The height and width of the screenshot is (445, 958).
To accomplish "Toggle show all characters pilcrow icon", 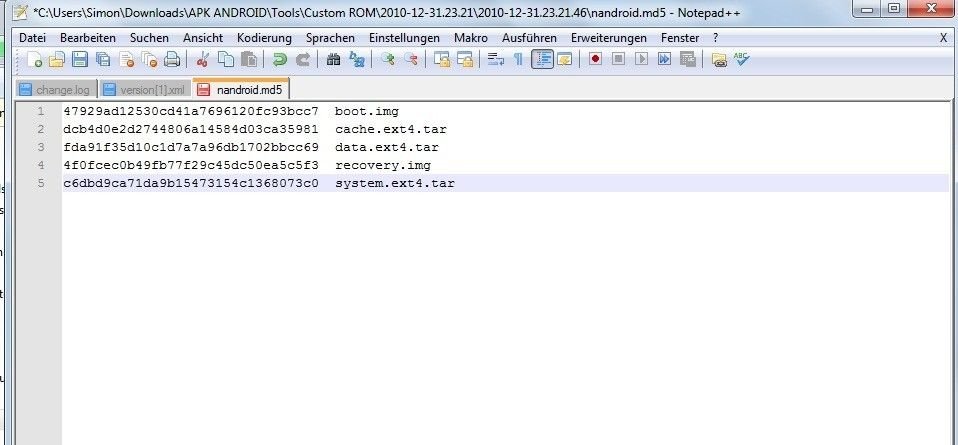I will point(518,59).
